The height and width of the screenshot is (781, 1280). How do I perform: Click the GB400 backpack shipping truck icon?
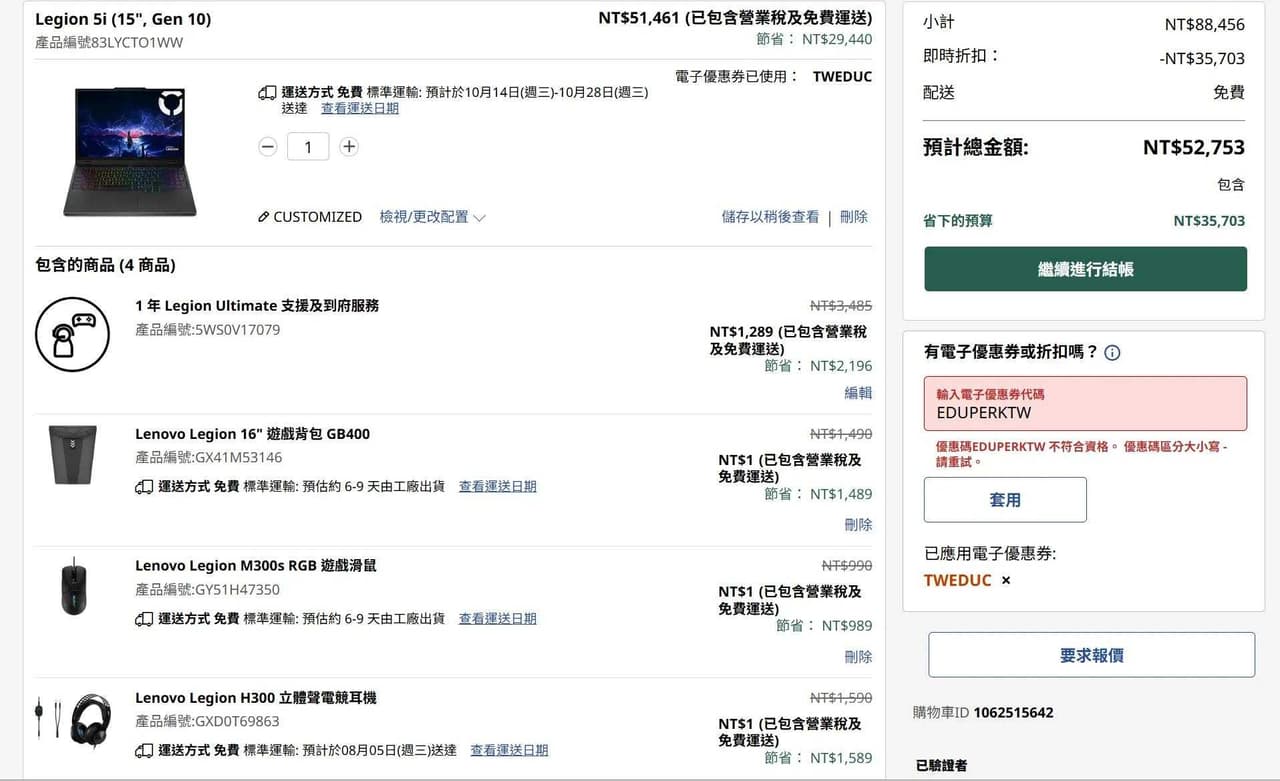tap(144, 487)
